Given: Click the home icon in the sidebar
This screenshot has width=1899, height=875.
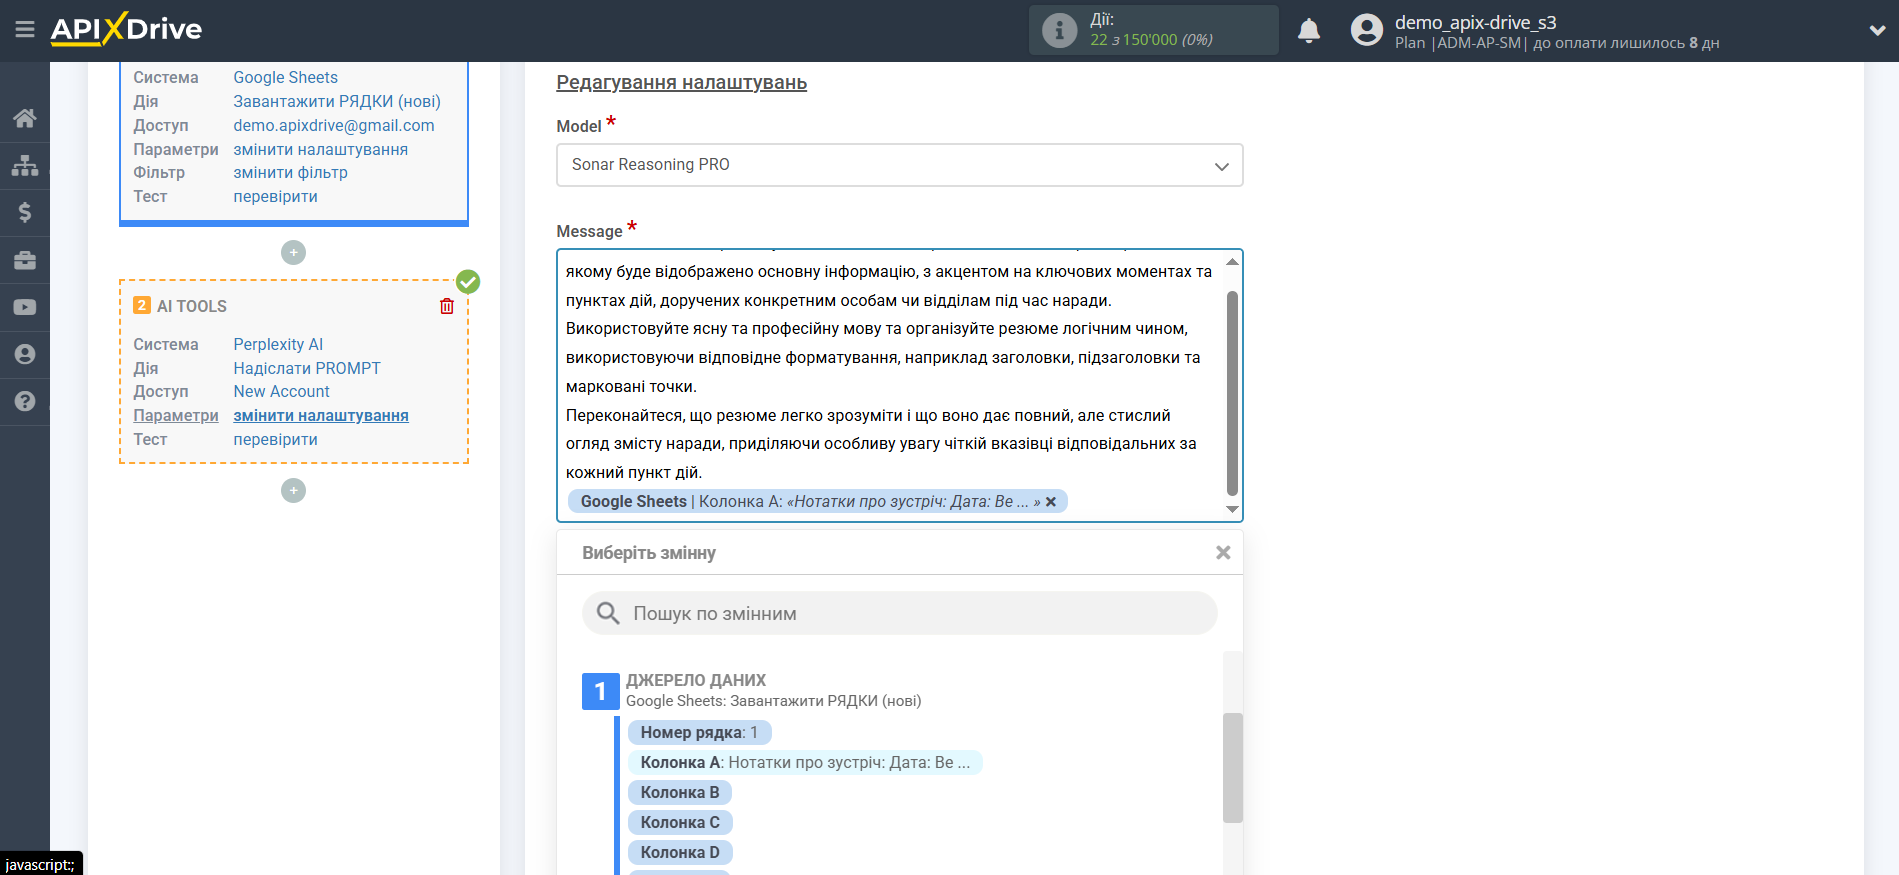Looking at the screenshot, I should tap(25, 118).
